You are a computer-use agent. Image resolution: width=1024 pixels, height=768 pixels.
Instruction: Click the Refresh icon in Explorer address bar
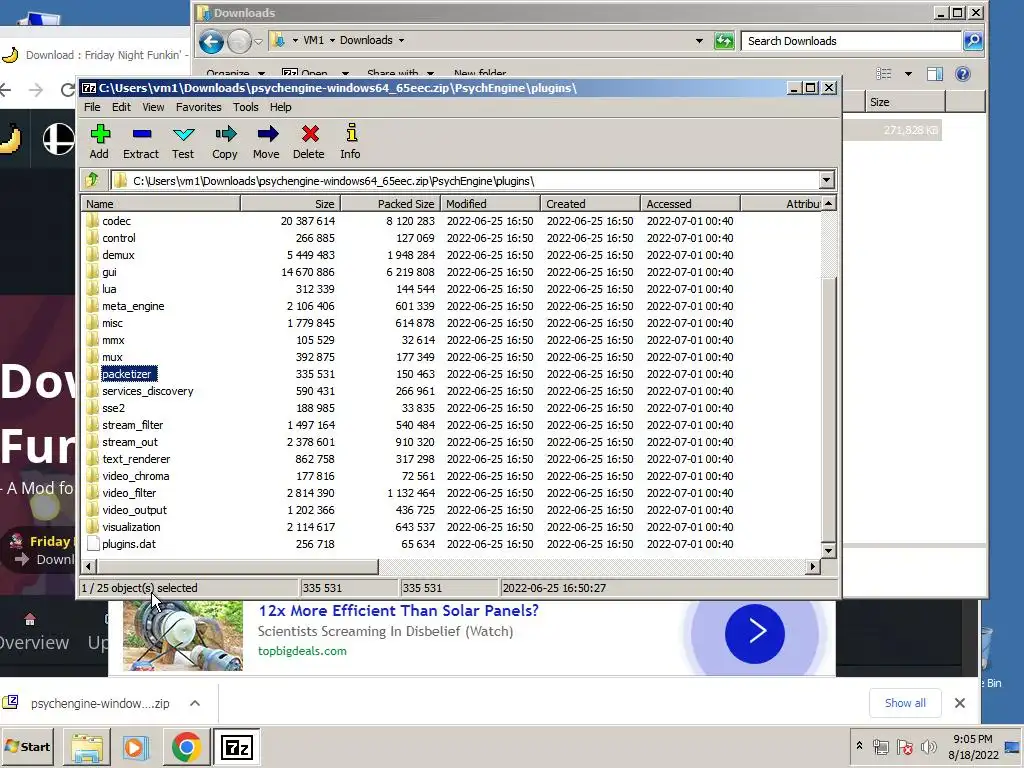point(724,40)
